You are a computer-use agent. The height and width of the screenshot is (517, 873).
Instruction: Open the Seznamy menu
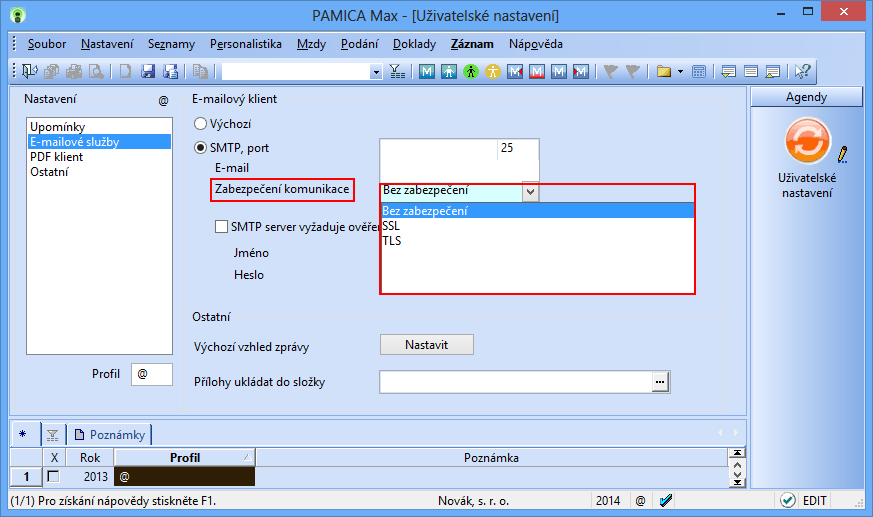pyautogui.click(x=171, y=44)
